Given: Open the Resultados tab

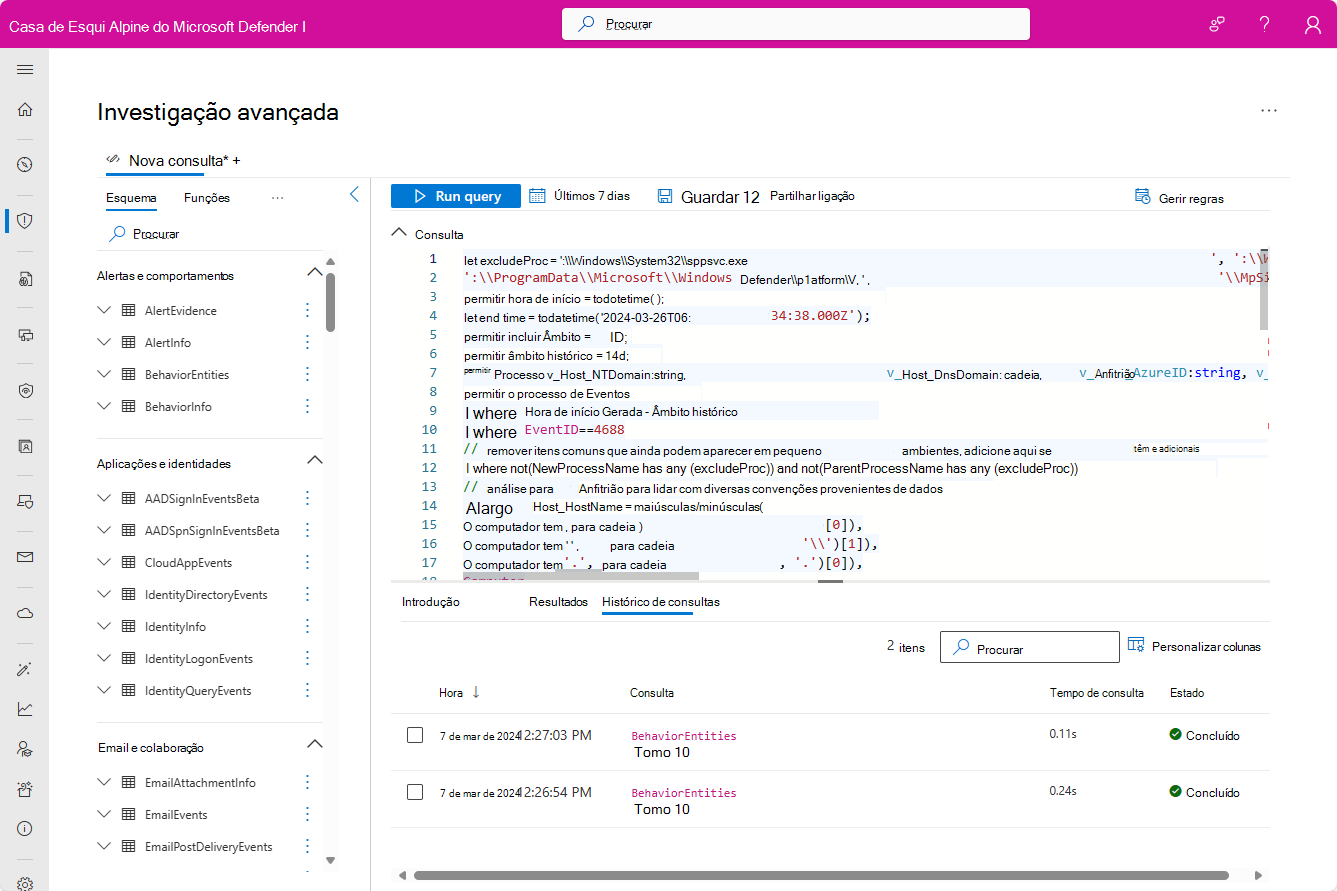Looking at the screenshot, I should 558,602.
